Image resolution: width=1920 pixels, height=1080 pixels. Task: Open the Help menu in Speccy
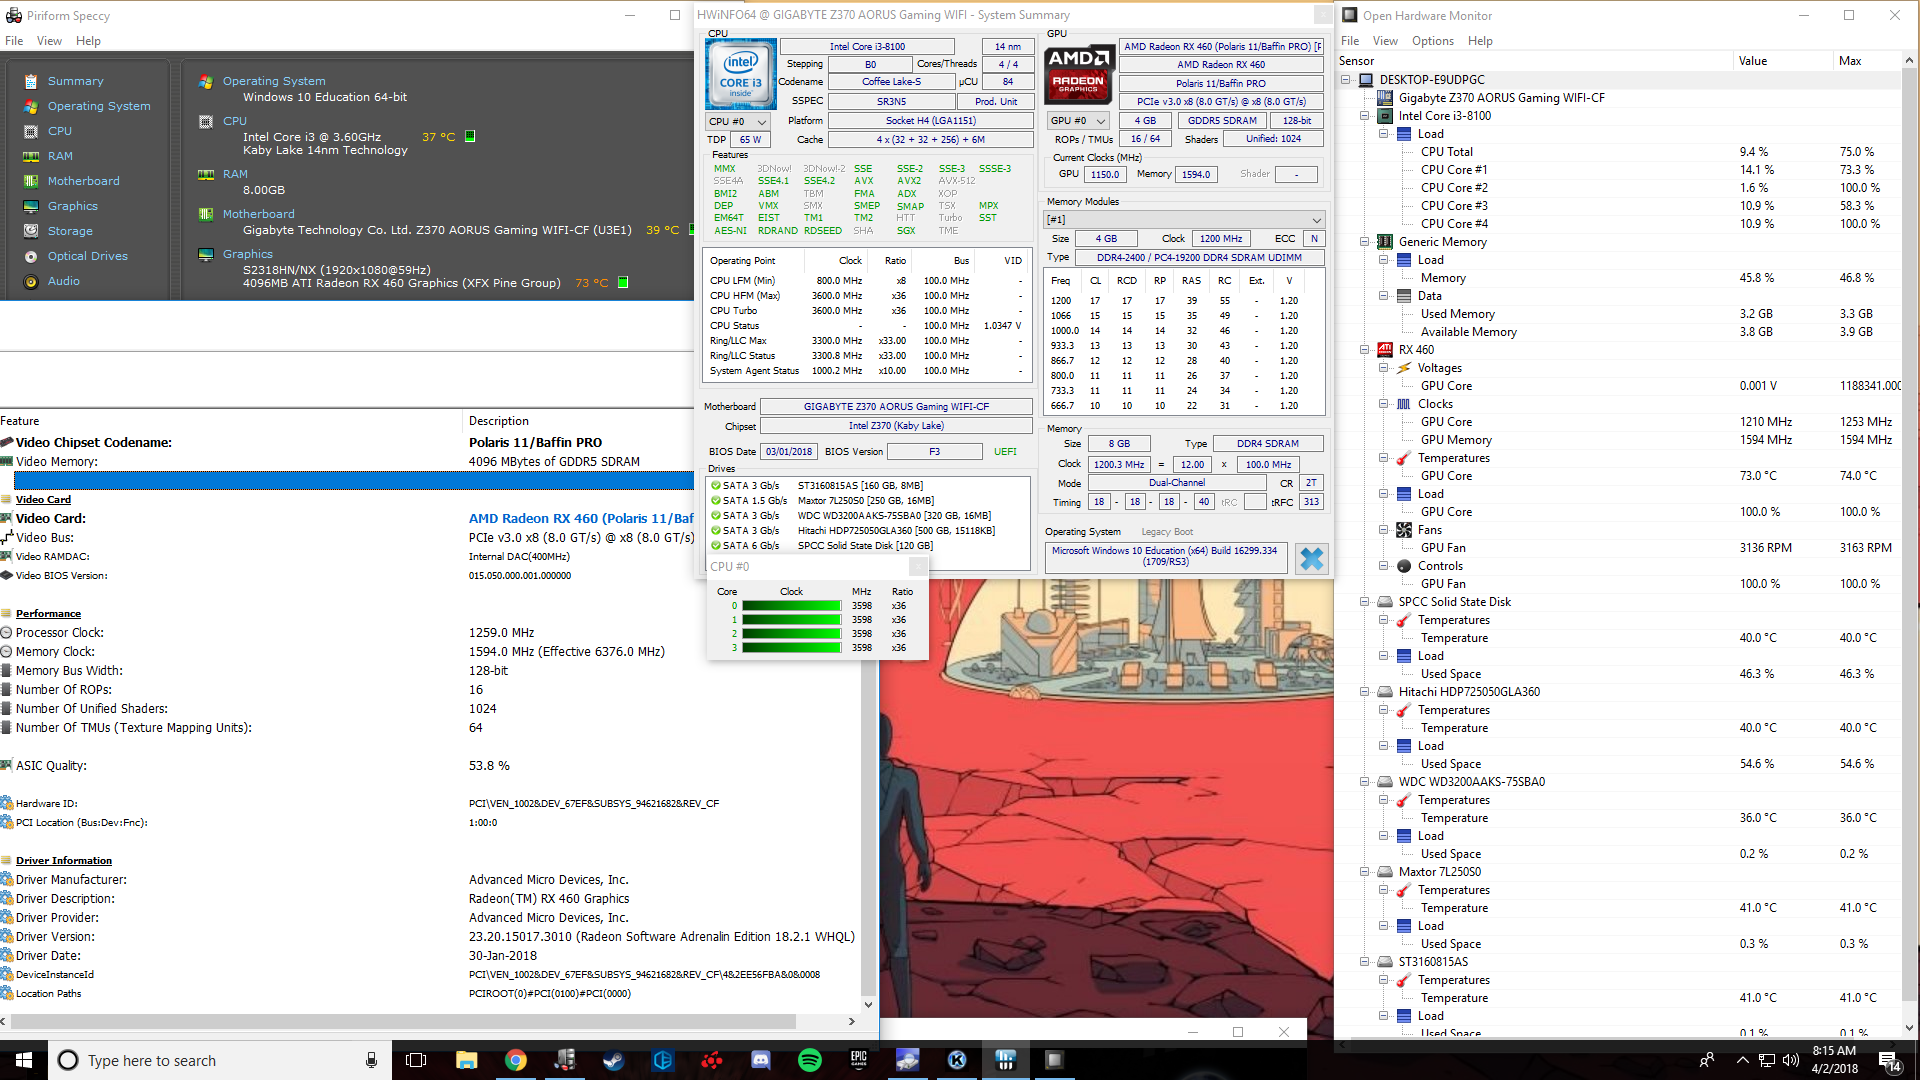(88, 41)
